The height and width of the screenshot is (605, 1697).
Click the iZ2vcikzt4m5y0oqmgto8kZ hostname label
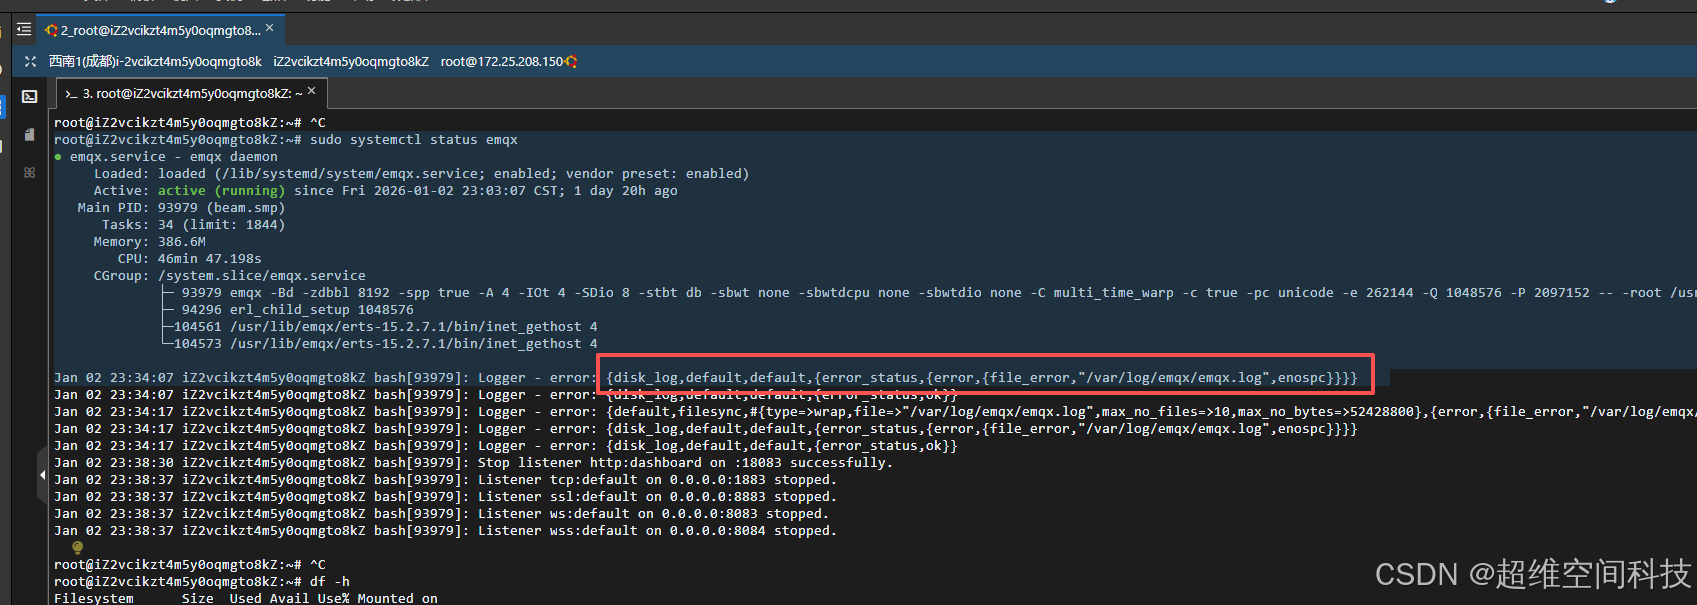click(x=351, y=61)
